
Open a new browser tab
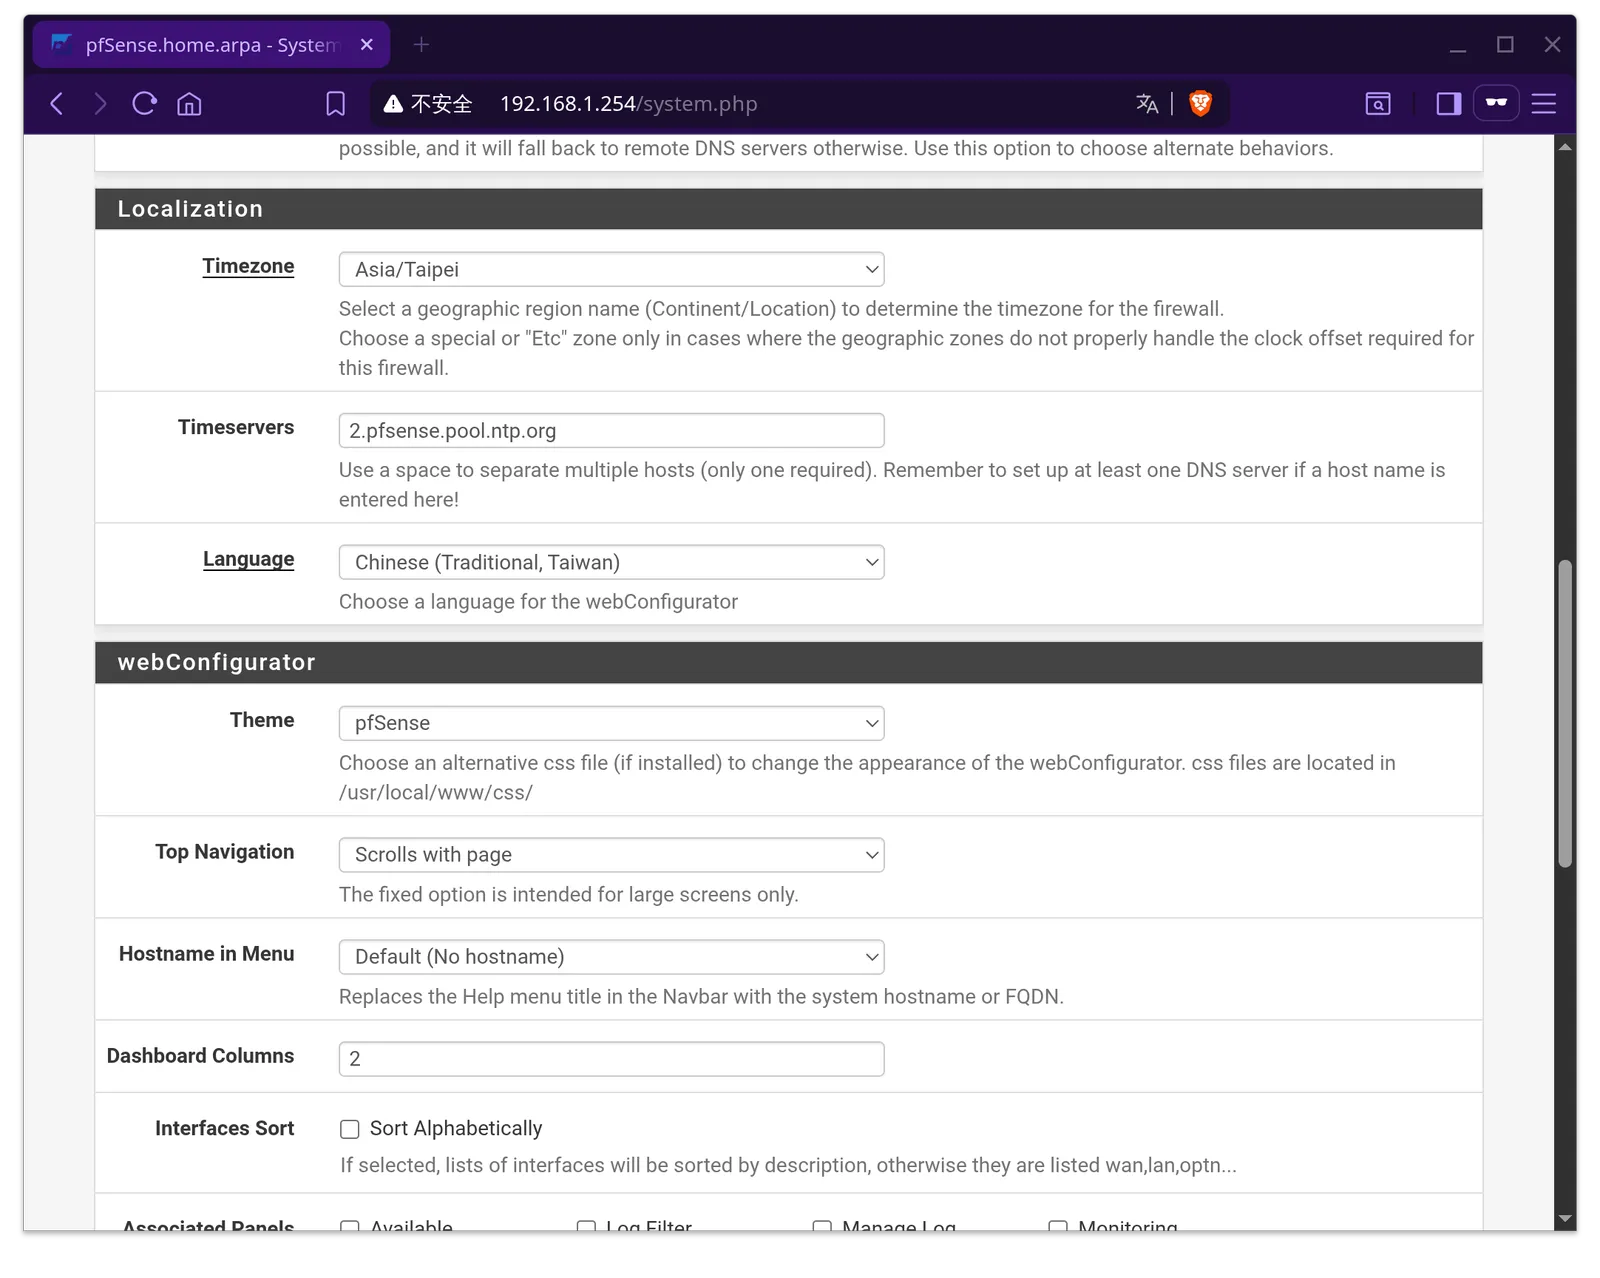[421, 45]
